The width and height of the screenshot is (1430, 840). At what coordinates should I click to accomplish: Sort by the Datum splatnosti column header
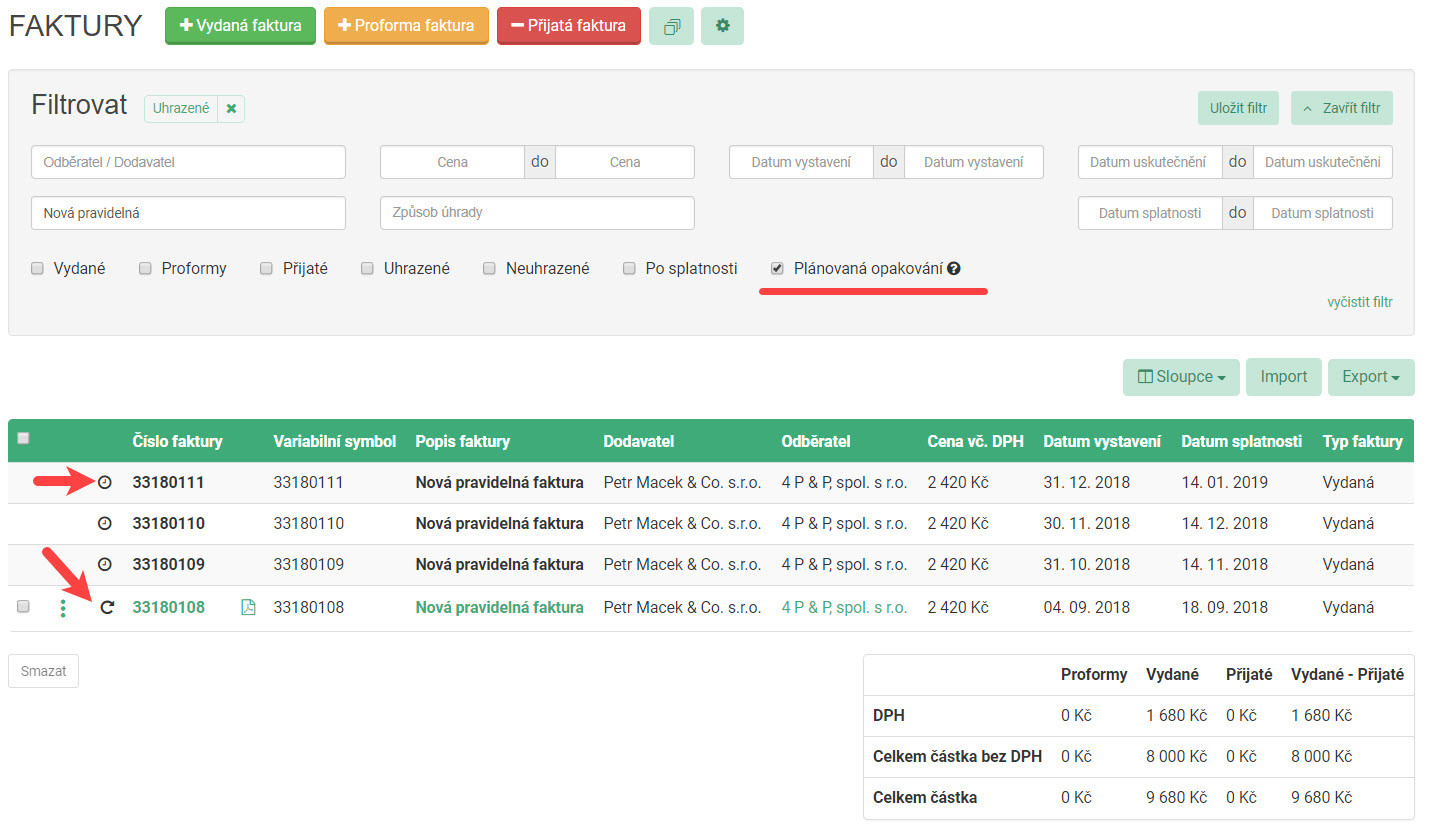(x=1241, y=441)
